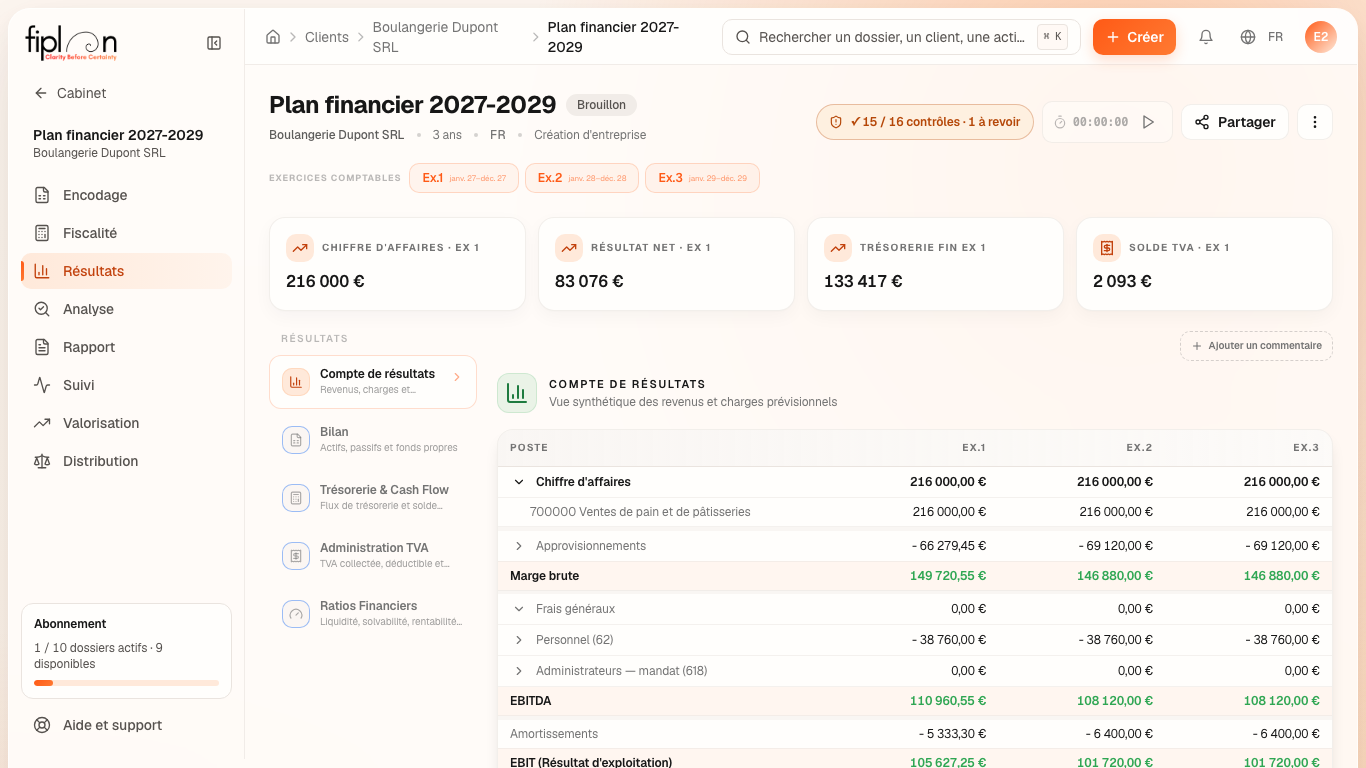Change language with the FR selector
Image resolution: width=1366 pixels, height=768 pixels.
(1262, 37)
